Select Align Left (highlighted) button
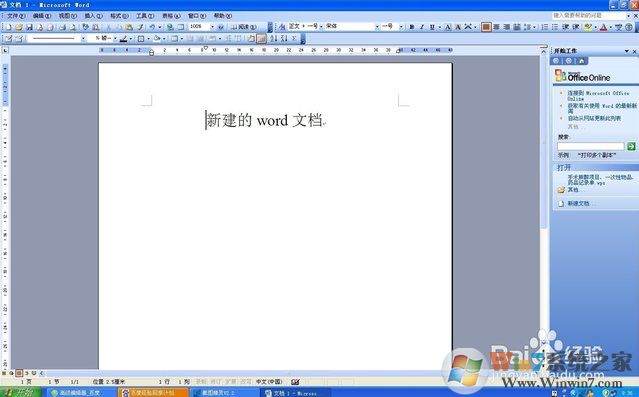Viewport: 639px width, 397px height. 486,27
